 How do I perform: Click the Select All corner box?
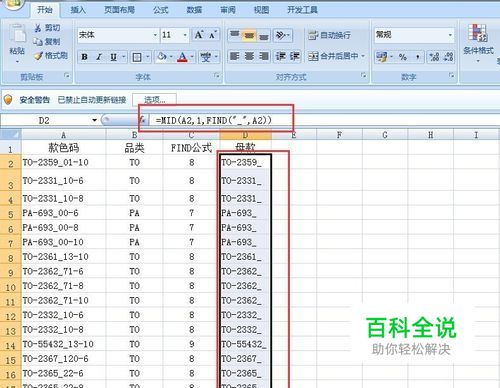(11, 135)
